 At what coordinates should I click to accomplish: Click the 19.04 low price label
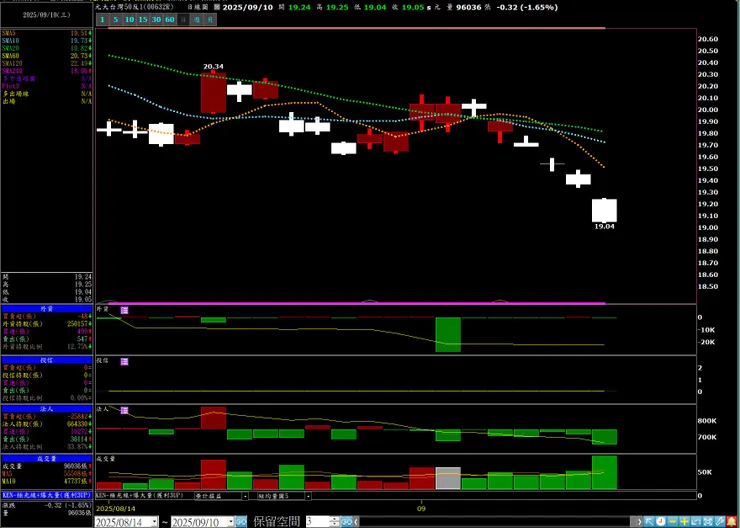point(604,226)
